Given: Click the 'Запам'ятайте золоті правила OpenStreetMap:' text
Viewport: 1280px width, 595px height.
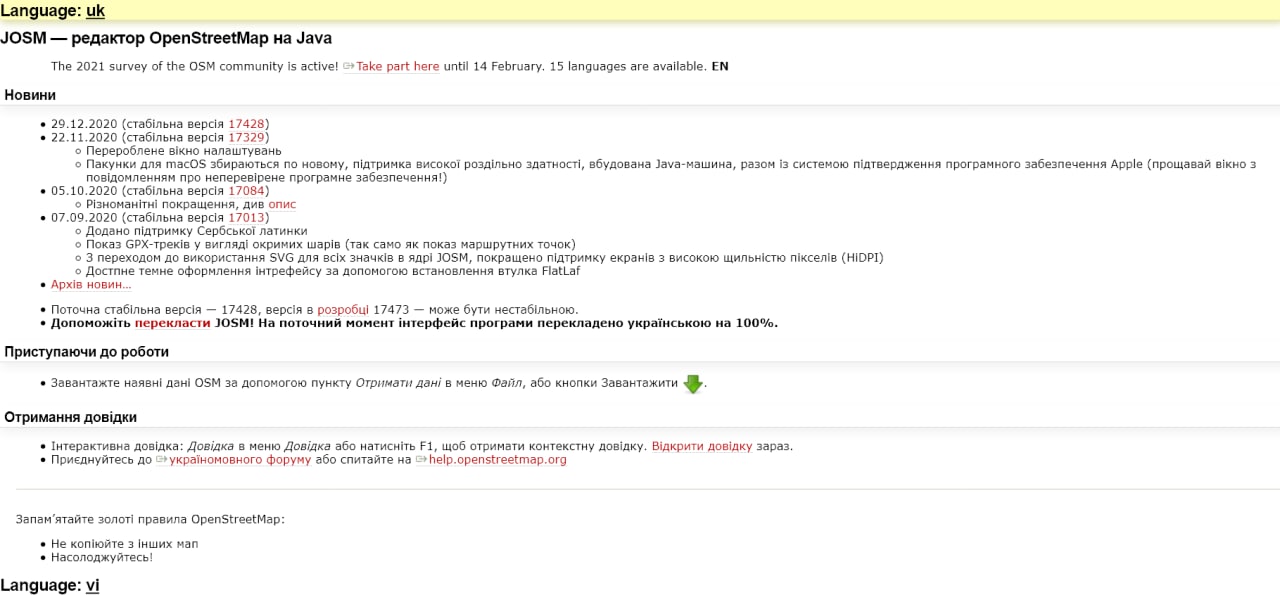Looking at the screenshot, I should point(150,519).
